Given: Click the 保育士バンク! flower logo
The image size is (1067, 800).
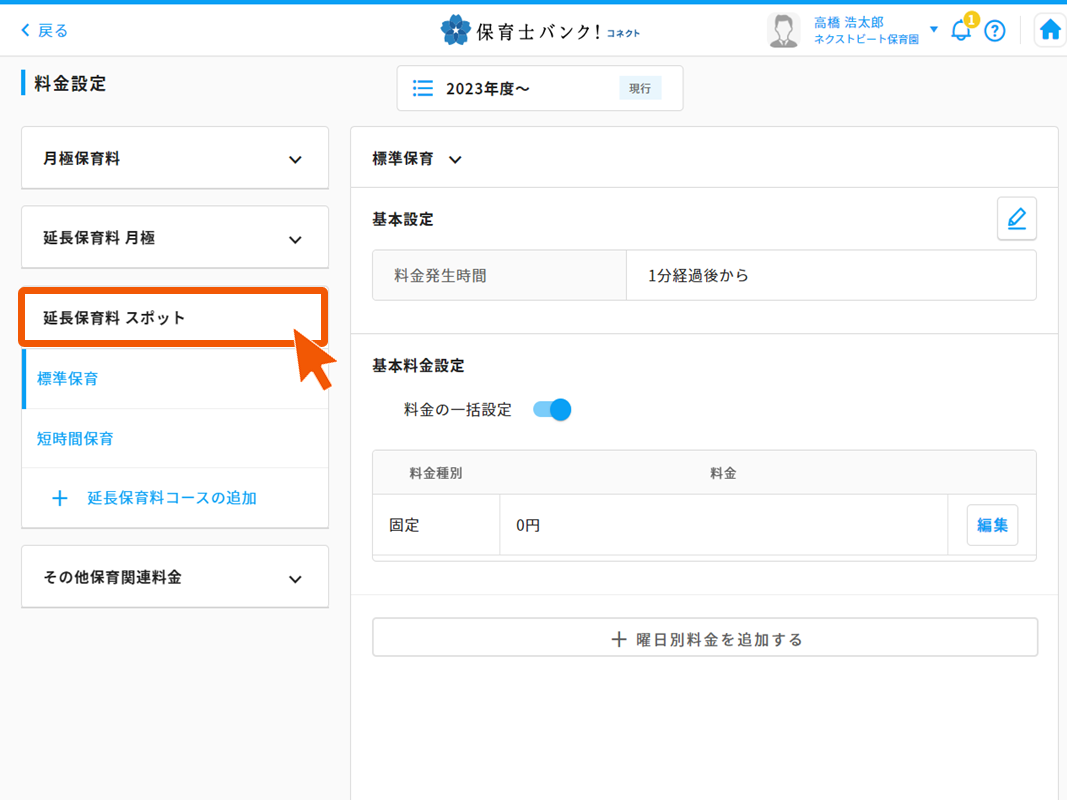Looking at the screenshot, I should click(455, 31).
